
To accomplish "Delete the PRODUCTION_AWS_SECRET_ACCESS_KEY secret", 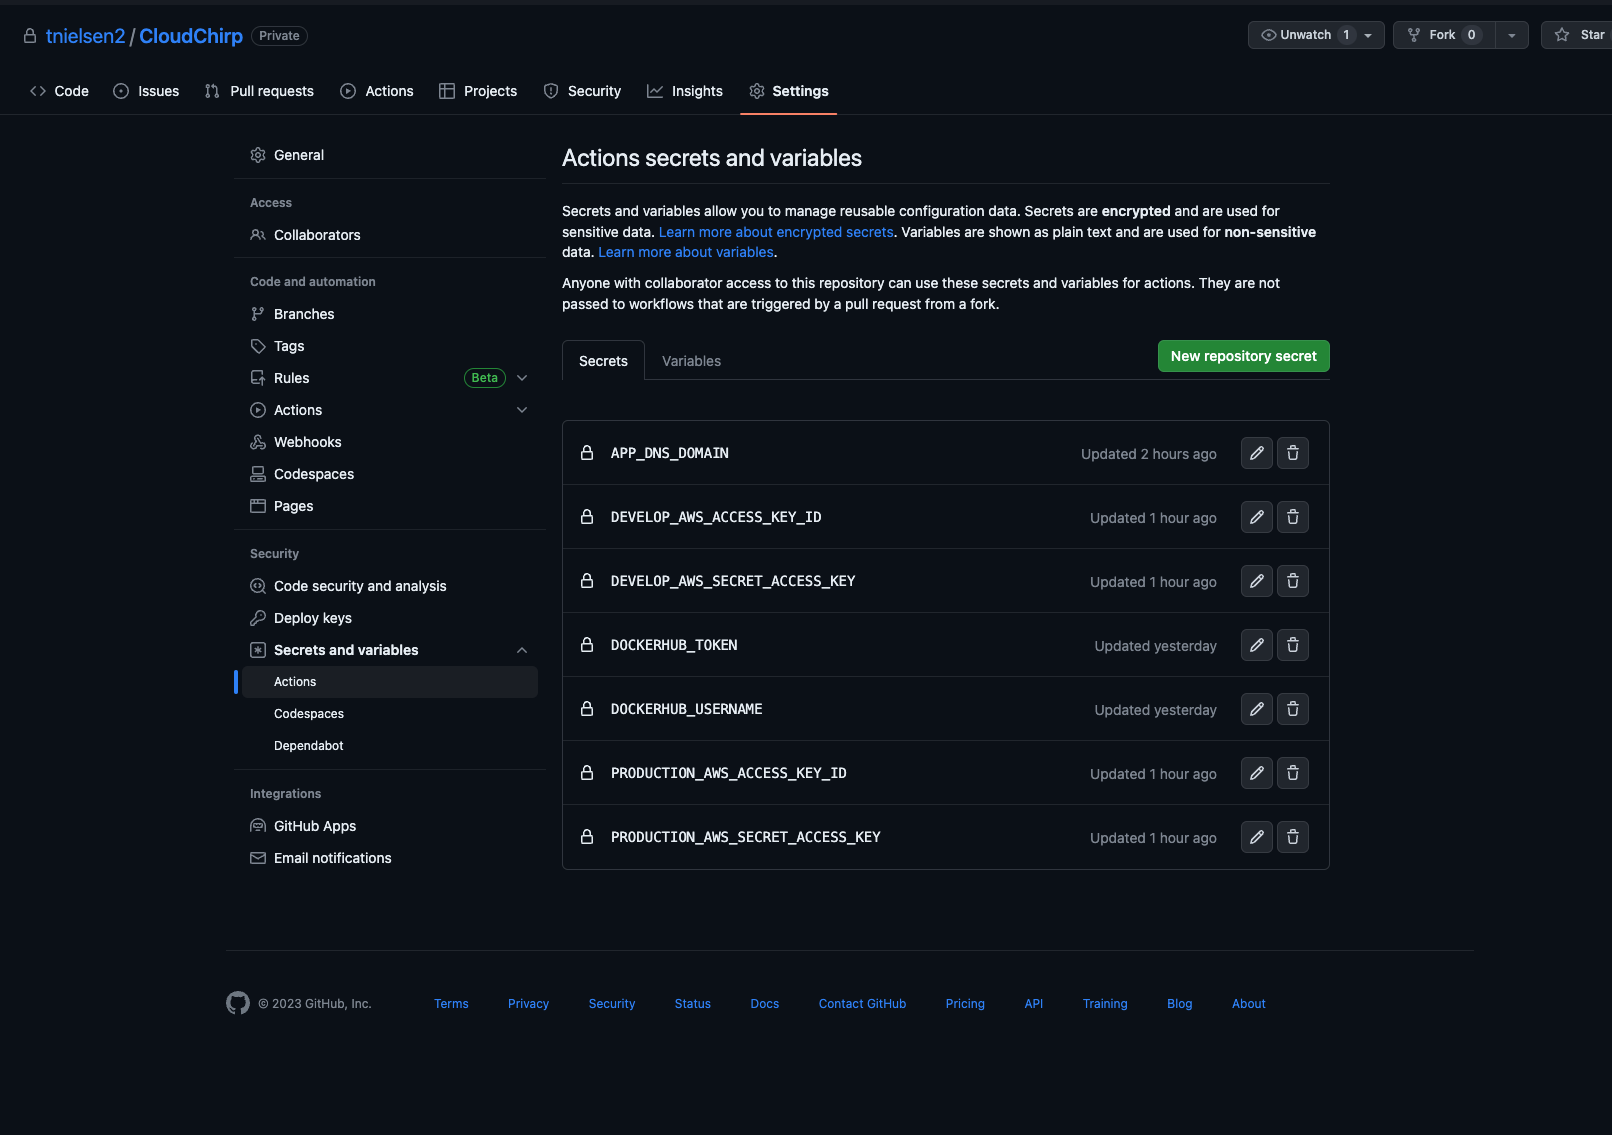I will click(1293, 837).
